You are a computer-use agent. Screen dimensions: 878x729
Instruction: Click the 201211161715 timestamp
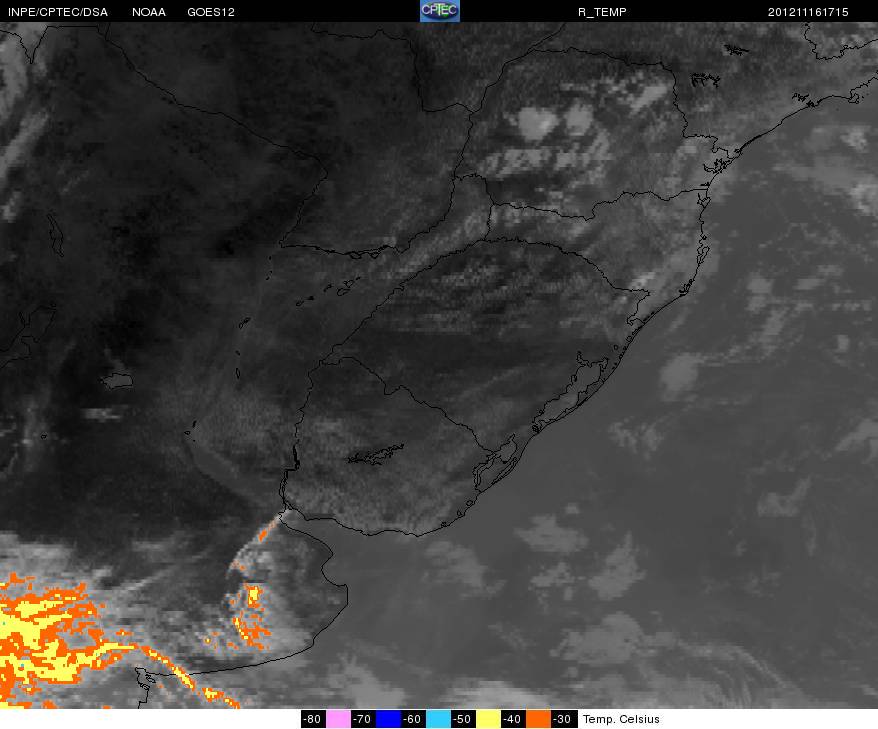[x=808, y=12]
